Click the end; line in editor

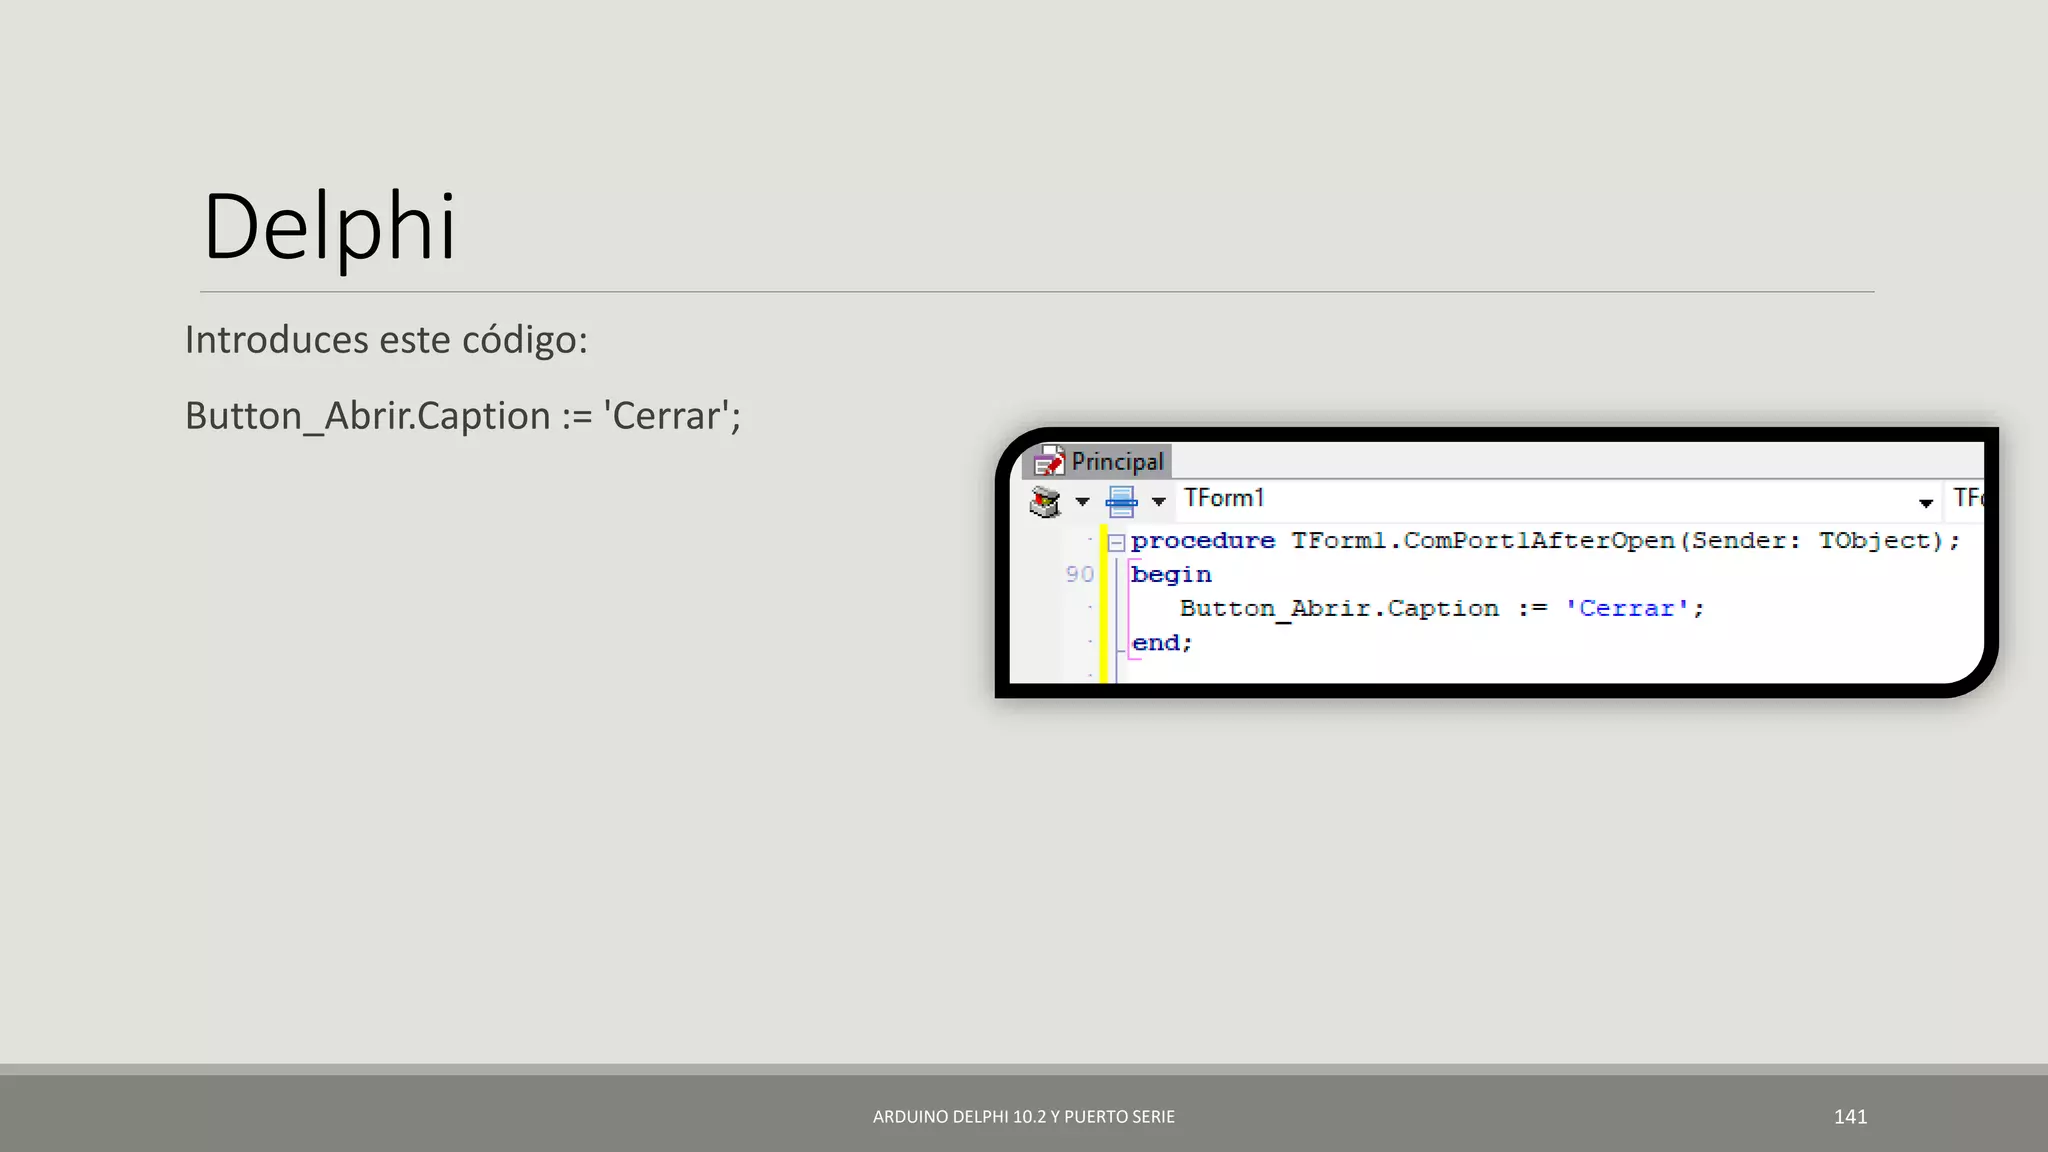tap(1162, 643)
